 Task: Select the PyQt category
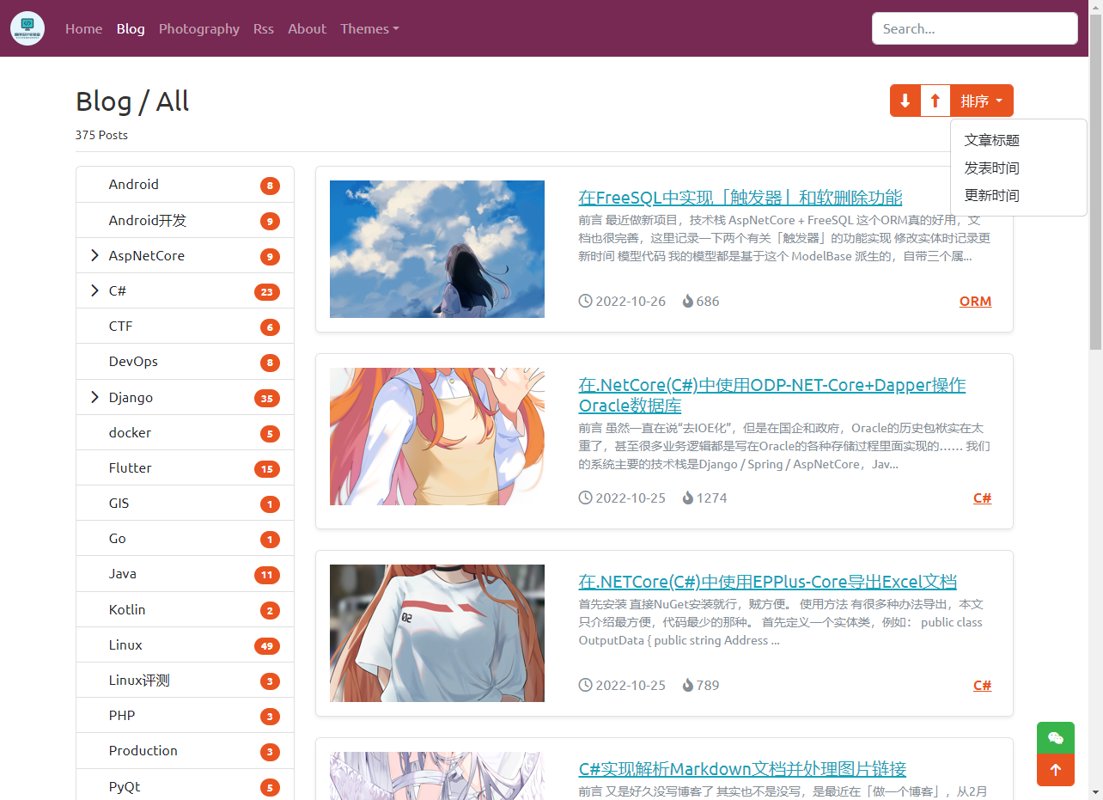[x=185, y=786]
